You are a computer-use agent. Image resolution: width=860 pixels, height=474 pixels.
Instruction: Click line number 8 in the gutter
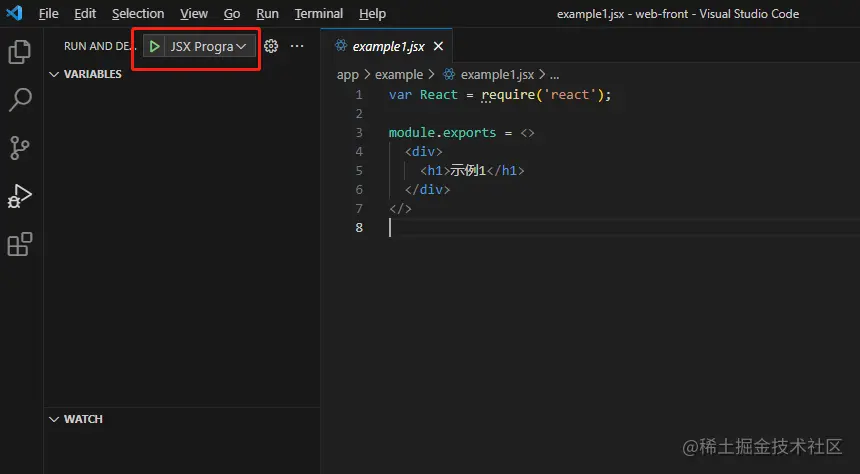(x=359, y=228)
